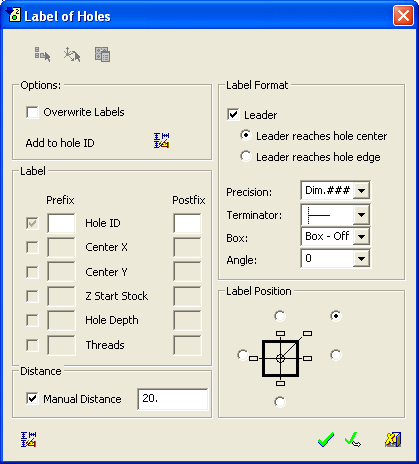Screen dimensions: 419x464
Task: Select the bottom label position radio button
Action: coord(280,402)
